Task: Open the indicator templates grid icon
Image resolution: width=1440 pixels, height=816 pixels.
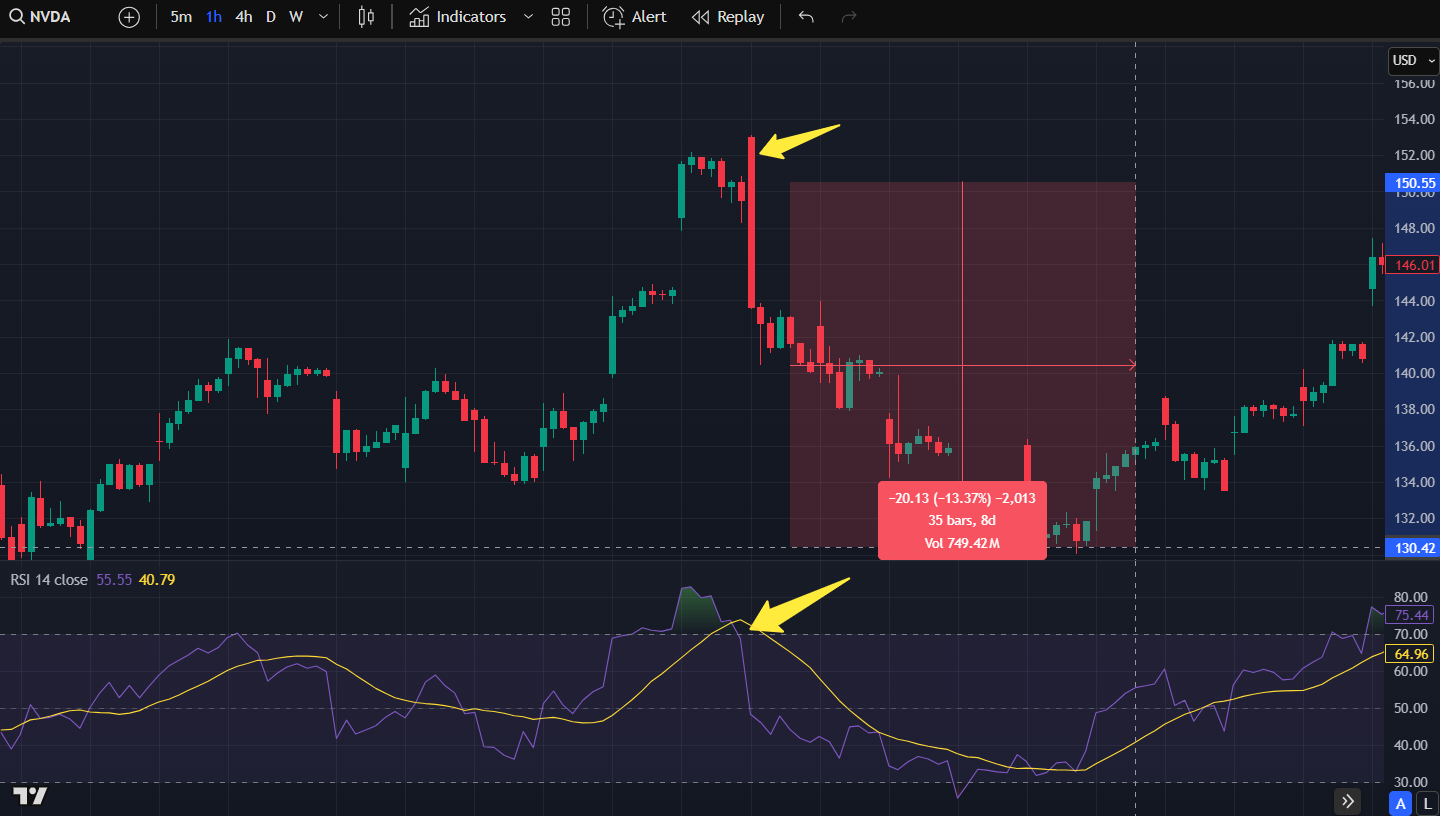Action: click(x=560, y=17)
